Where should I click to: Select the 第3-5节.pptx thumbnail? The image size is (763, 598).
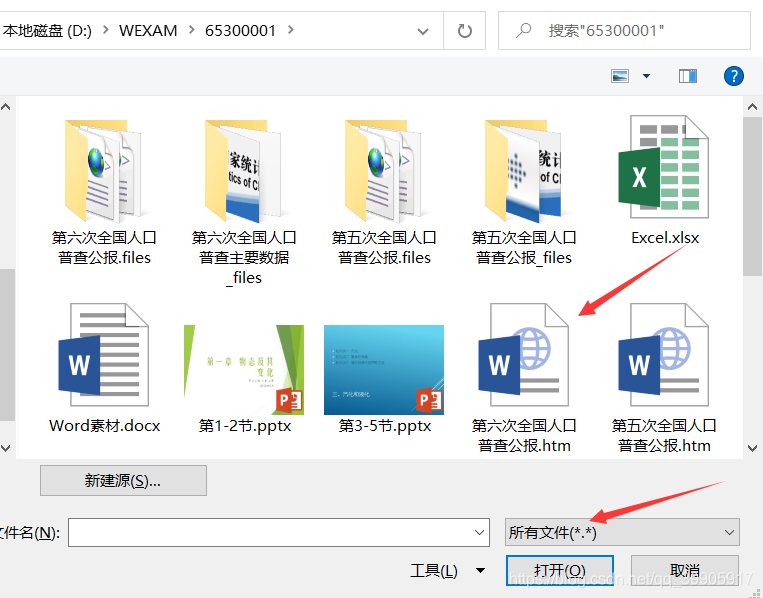click(x=384, y=370)
